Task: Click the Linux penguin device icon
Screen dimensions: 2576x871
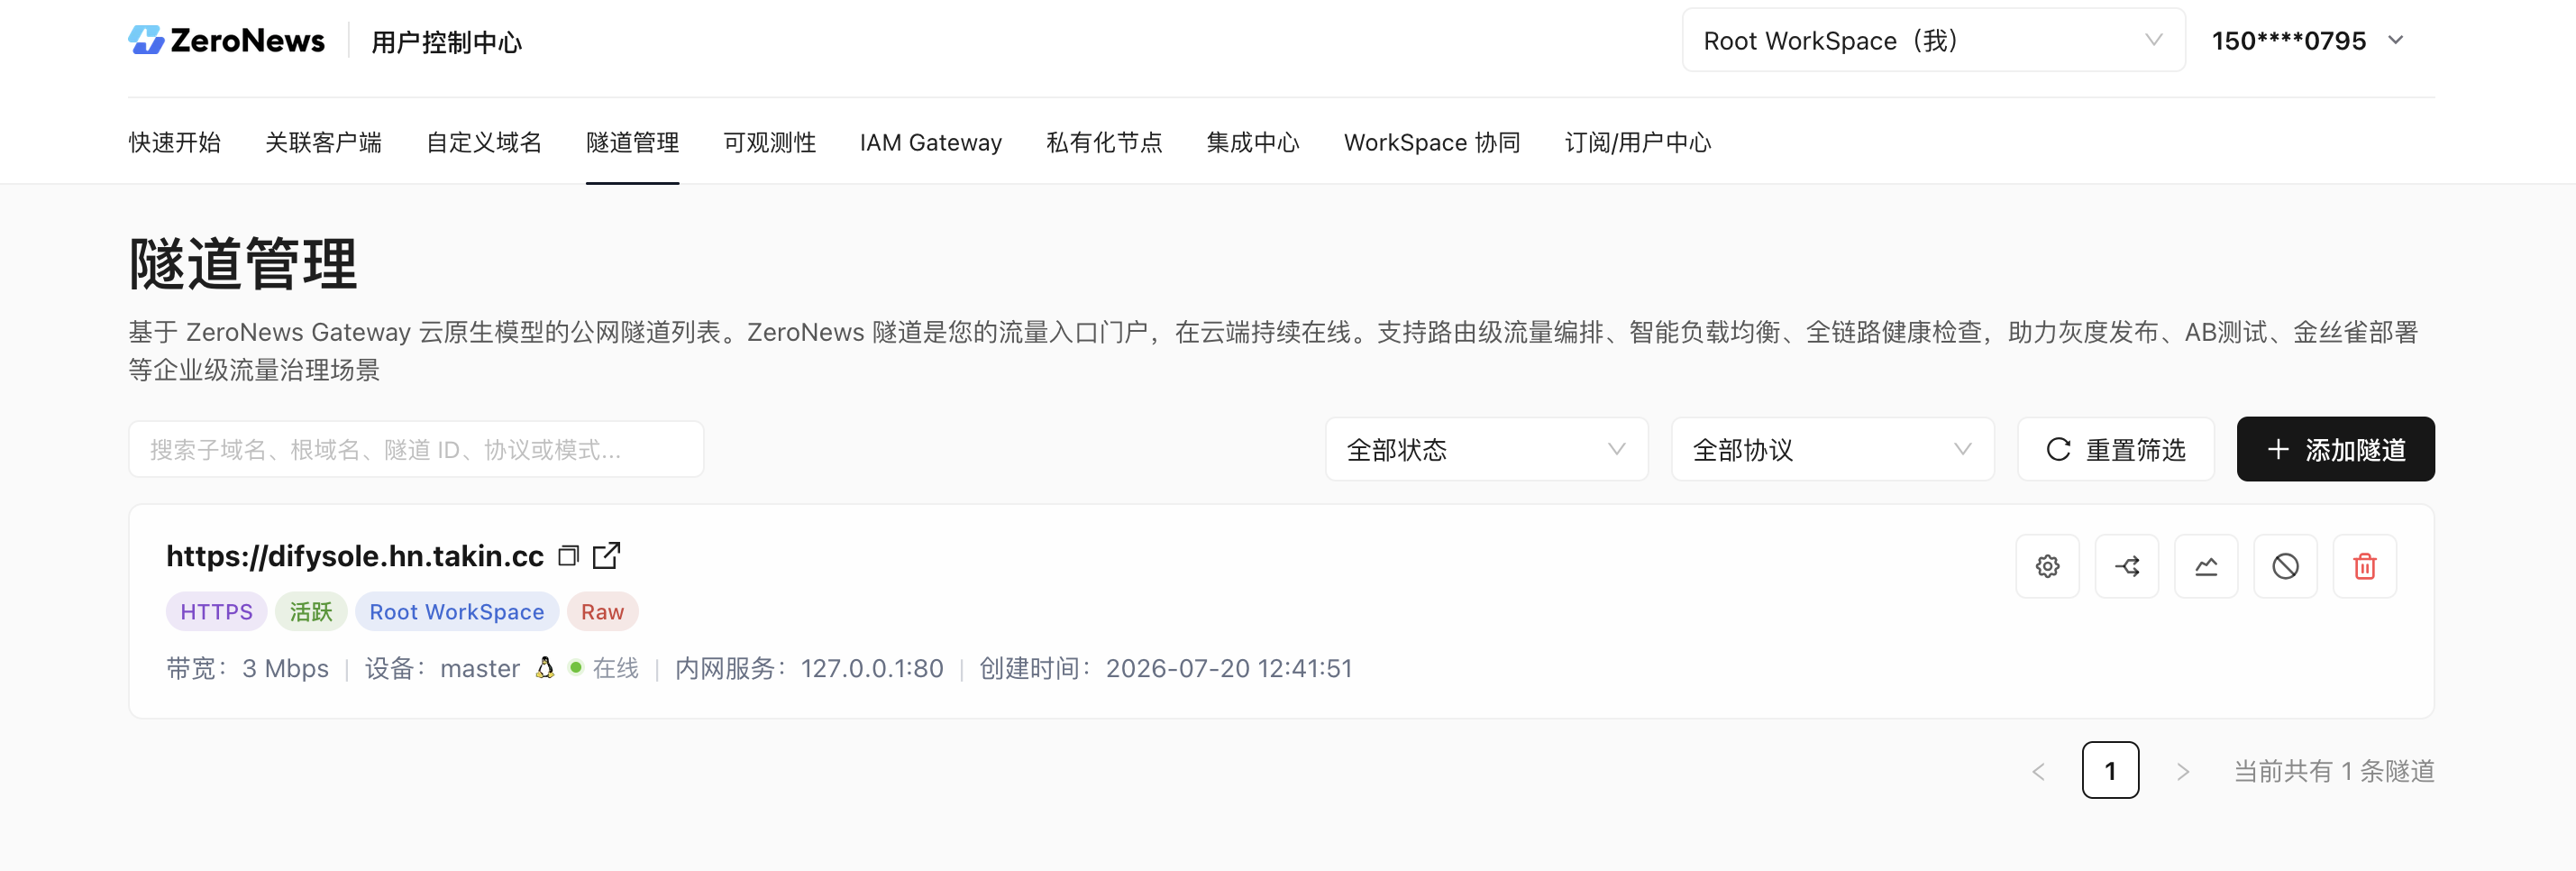Action: tap(545, 667)
